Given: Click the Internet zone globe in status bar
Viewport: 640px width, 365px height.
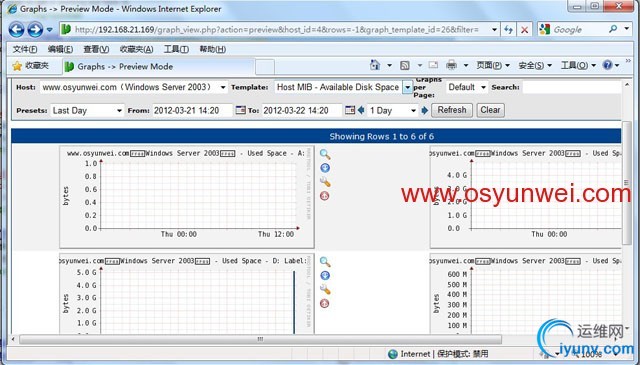Looking at the screenshot, I should tap(393, 354).
